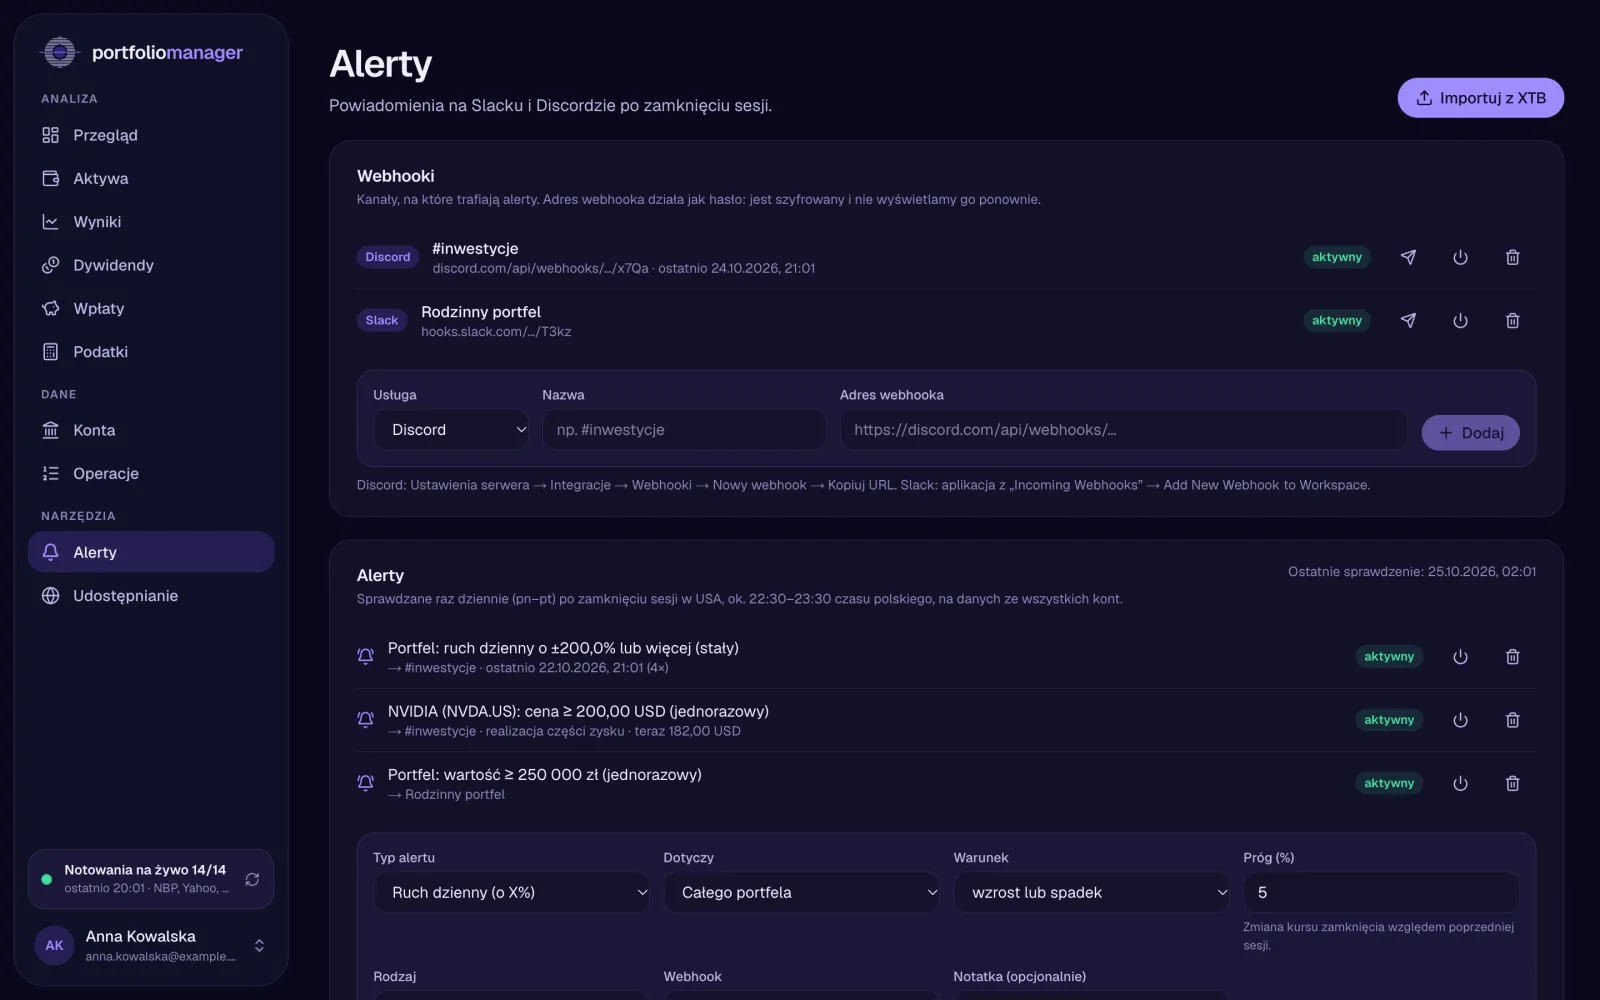Delete the daily portfolio move alert
The width and height of the screenshot is (1600, 1000).
(1512, 657)
